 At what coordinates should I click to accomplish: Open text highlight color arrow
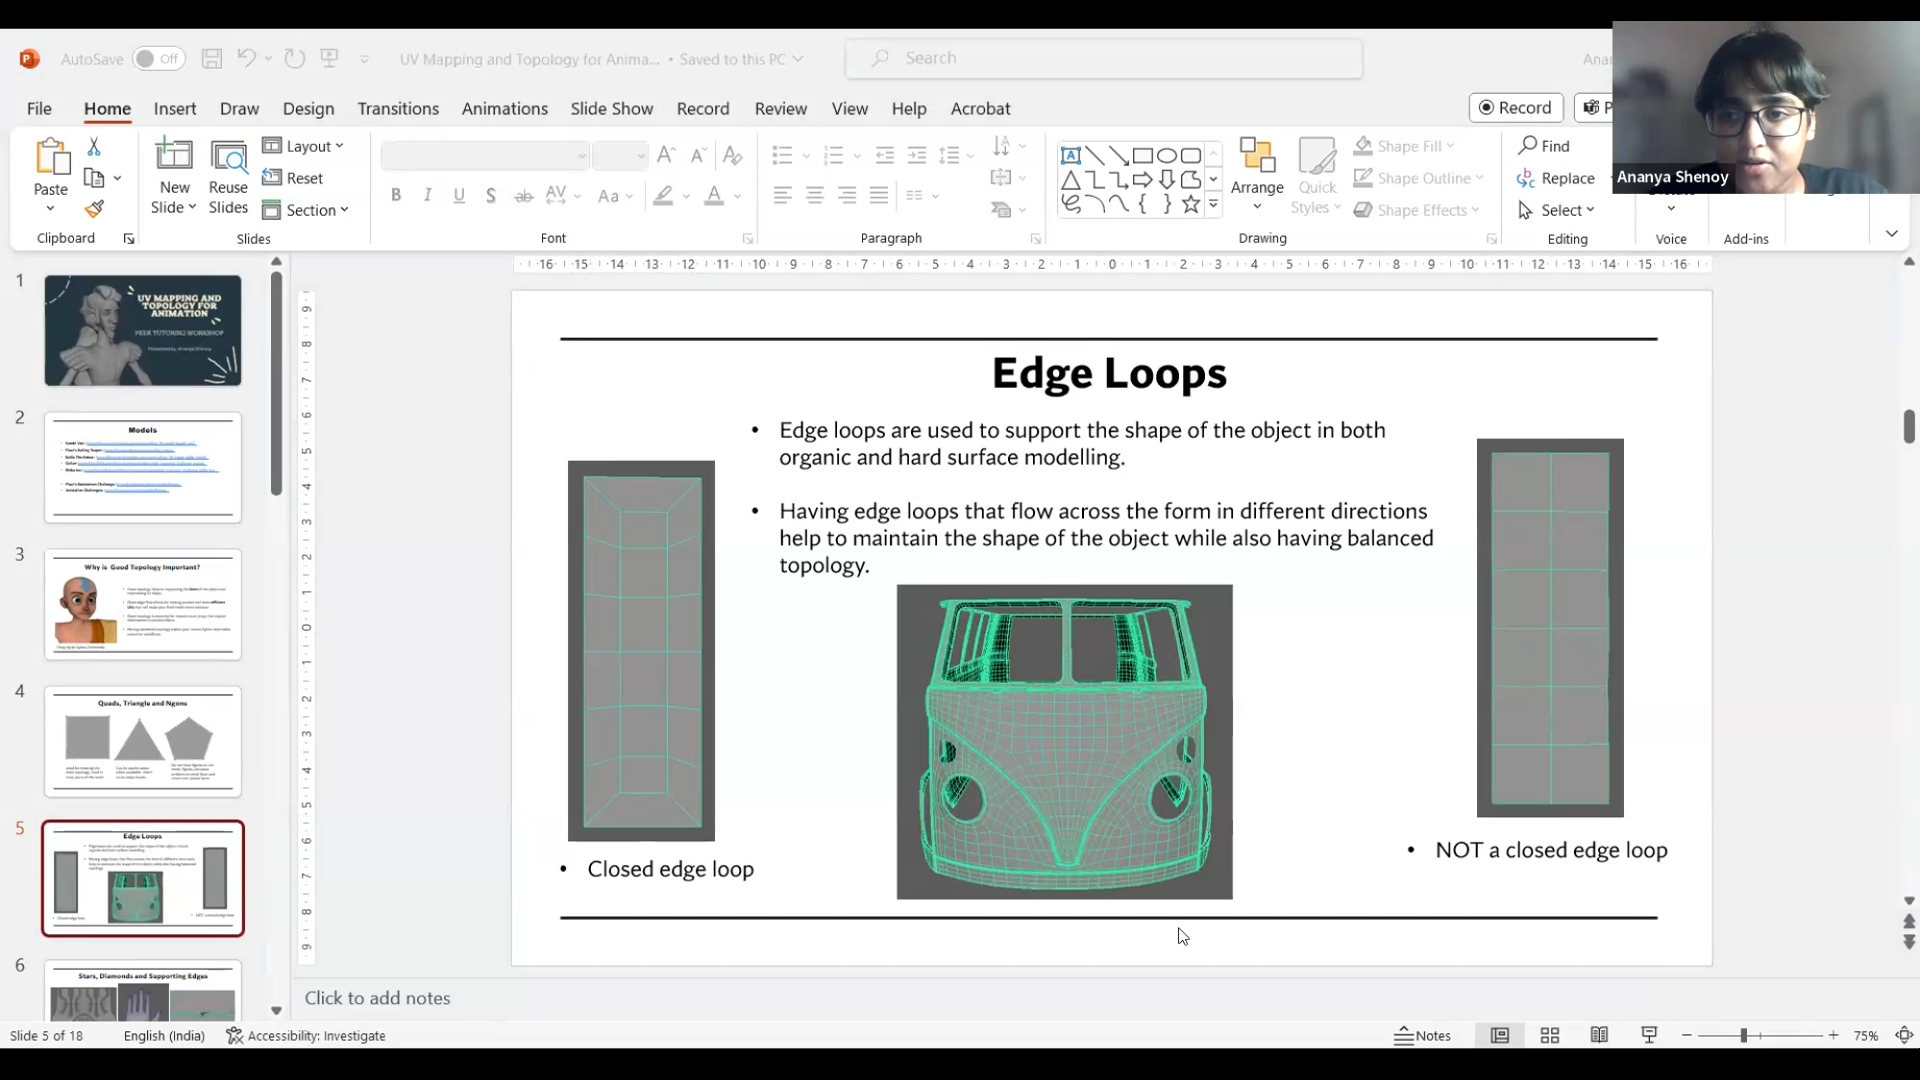(x=686, y=196)
